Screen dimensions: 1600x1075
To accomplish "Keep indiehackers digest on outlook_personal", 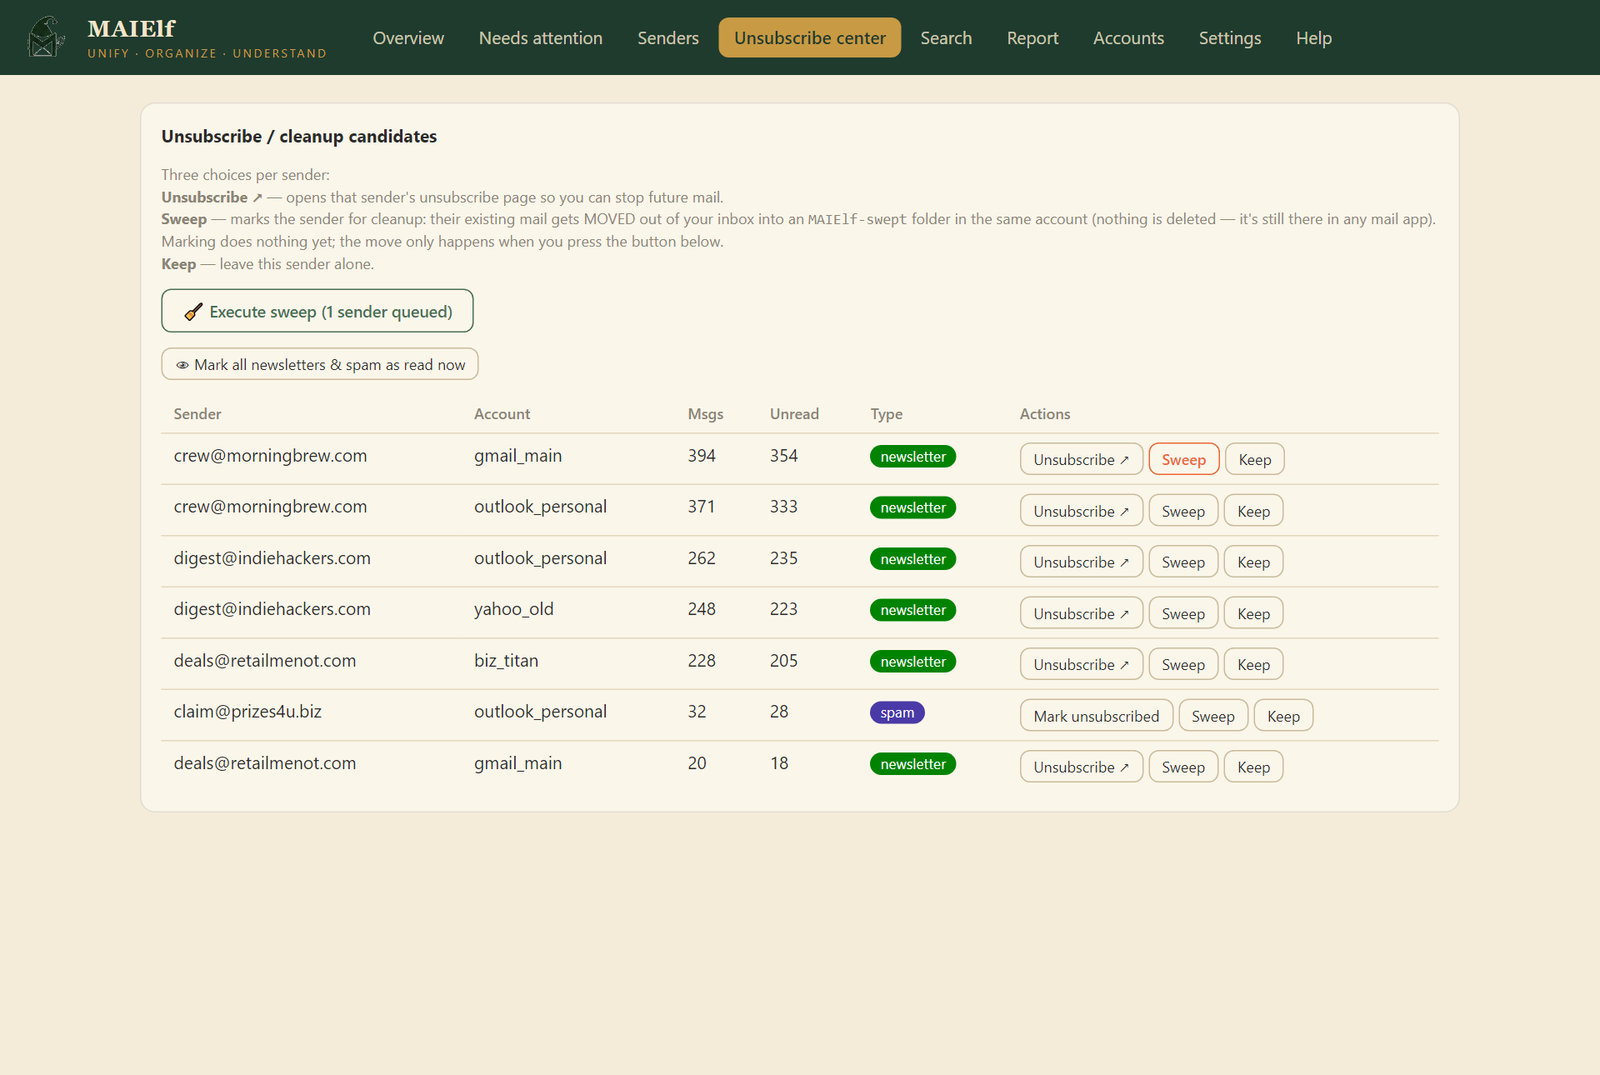I will tap(1254, 562).
